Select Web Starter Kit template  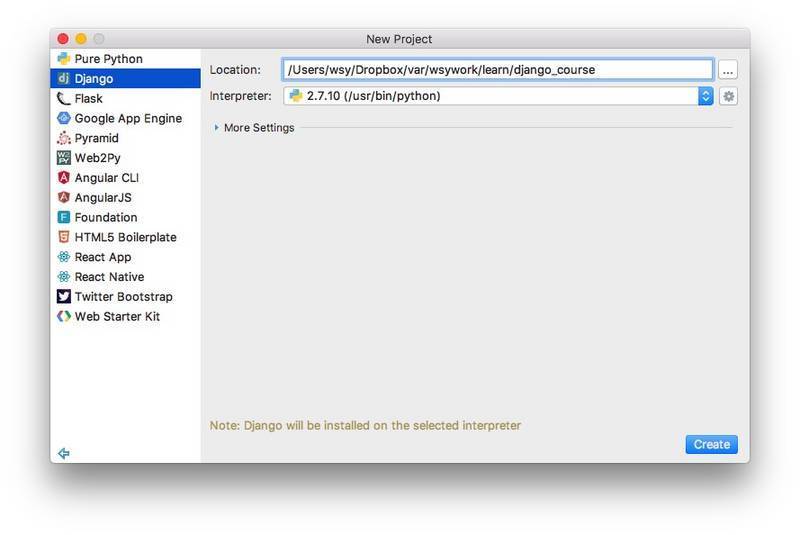pyautogui.click(x=126, y=316)
